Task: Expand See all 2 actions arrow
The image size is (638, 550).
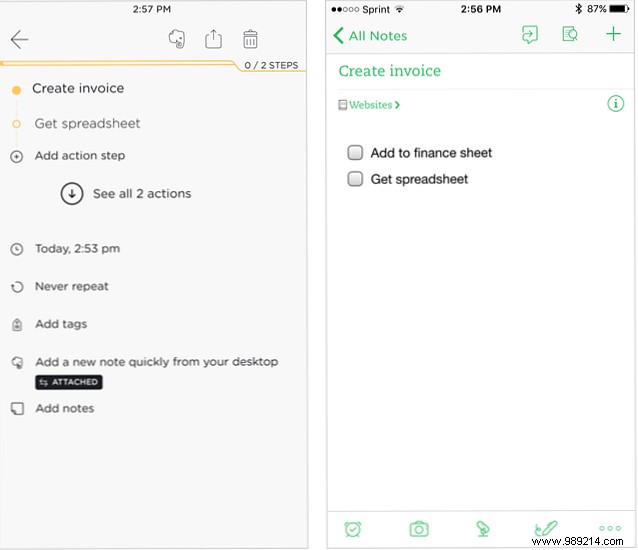Action: (x=72, y=194)
